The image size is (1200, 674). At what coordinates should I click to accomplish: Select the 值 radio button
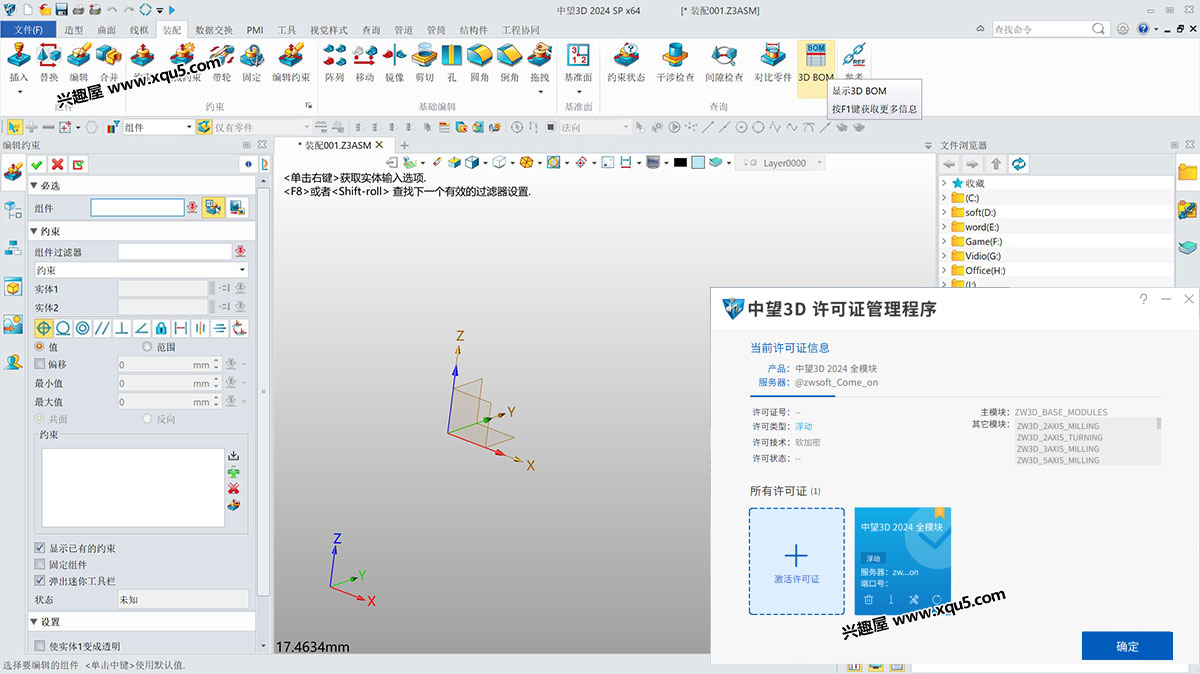[x=40, y=347]
